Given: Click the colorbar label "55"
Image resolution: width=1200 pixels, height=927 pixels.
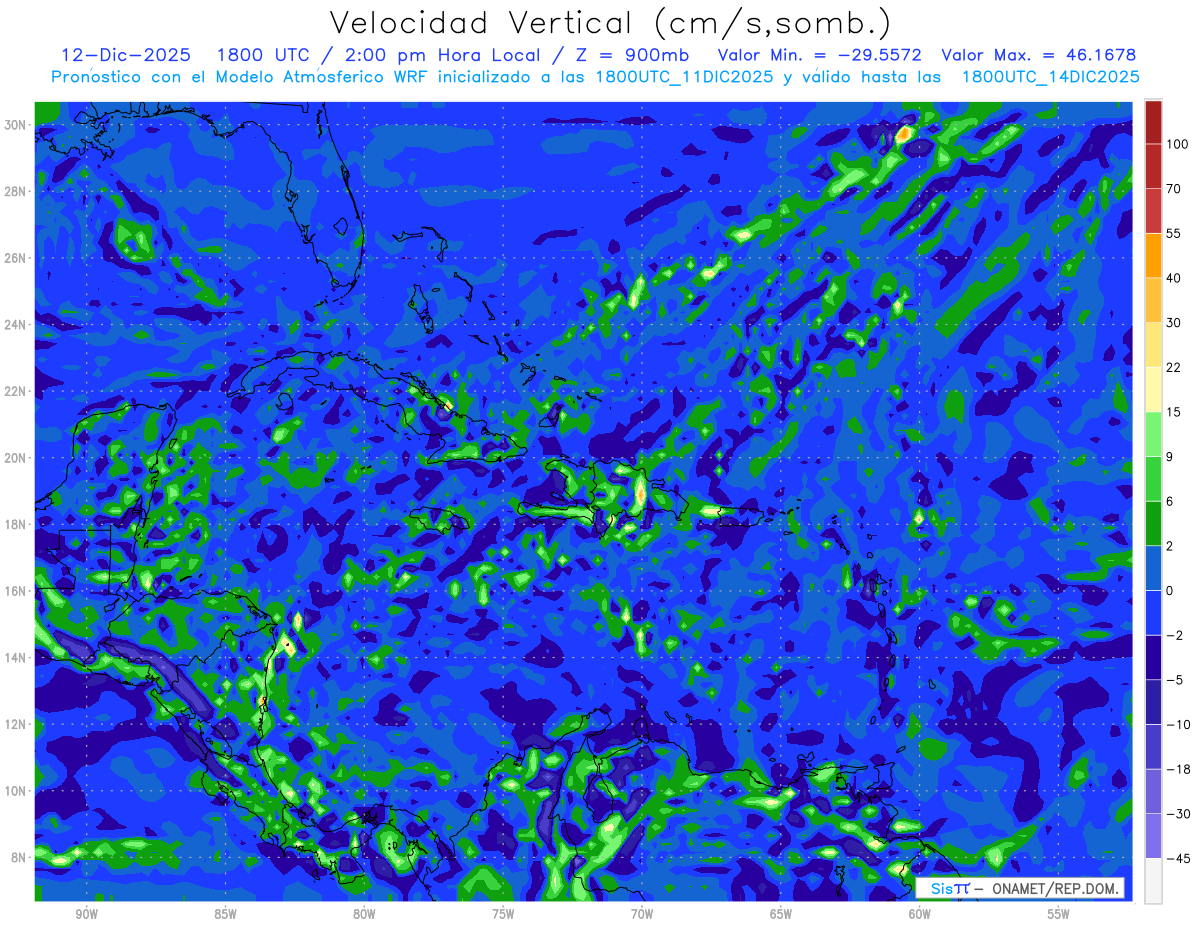Looking at the screenshot, I should tap(1174, 233).
